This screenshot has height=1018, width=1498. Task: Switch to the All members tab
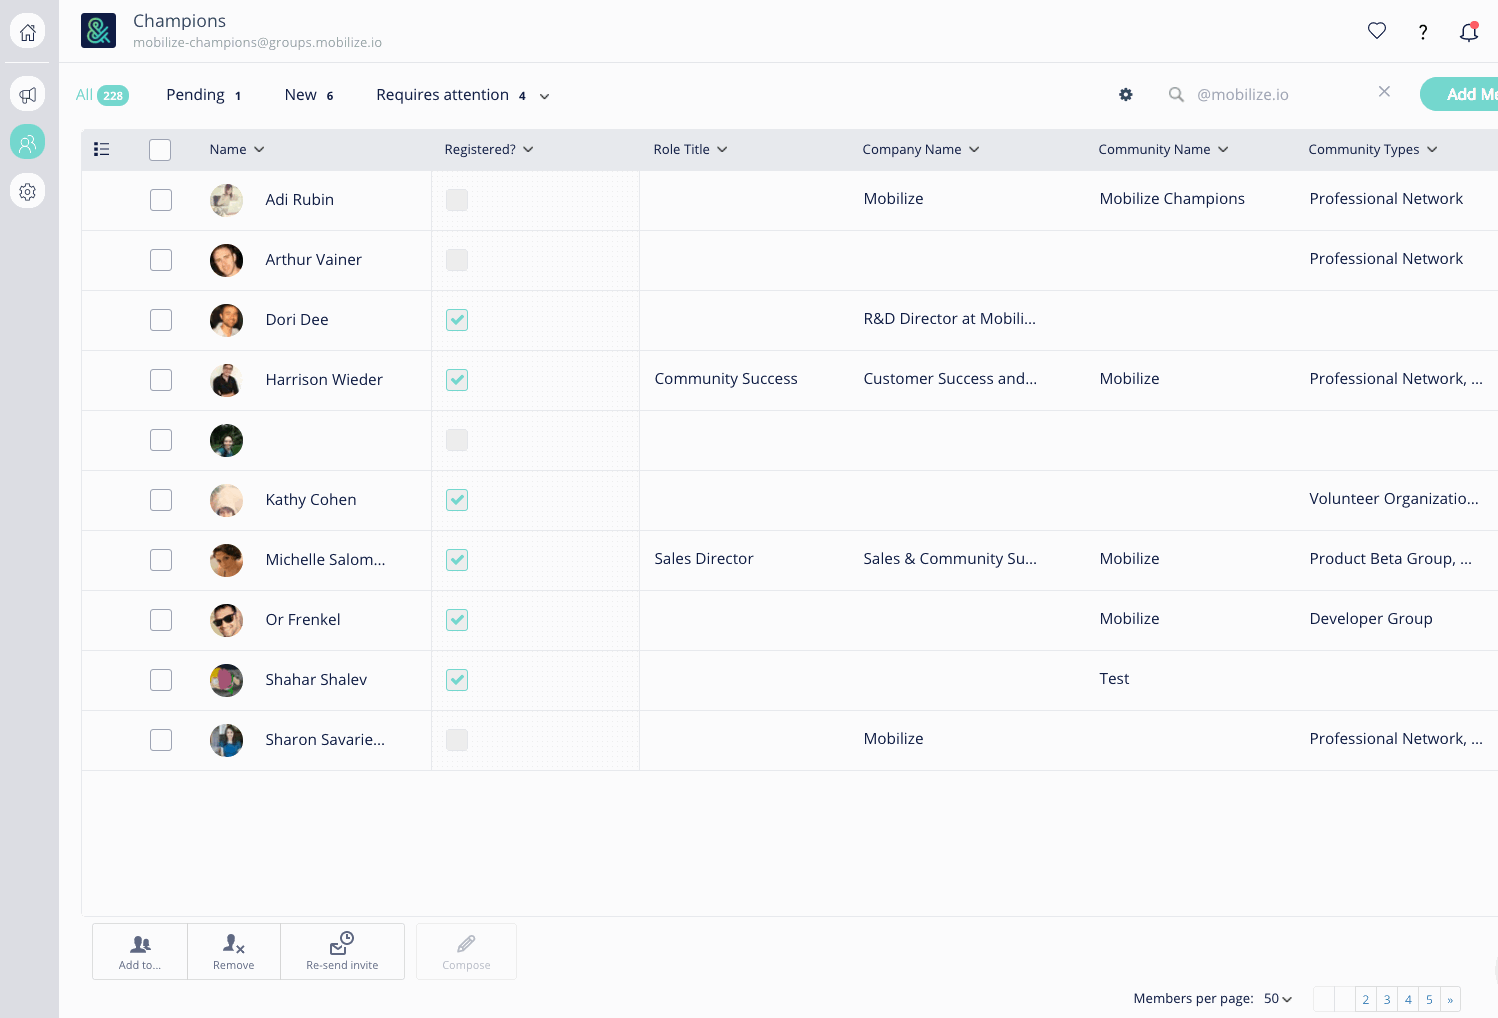click(x=102, y=95)
